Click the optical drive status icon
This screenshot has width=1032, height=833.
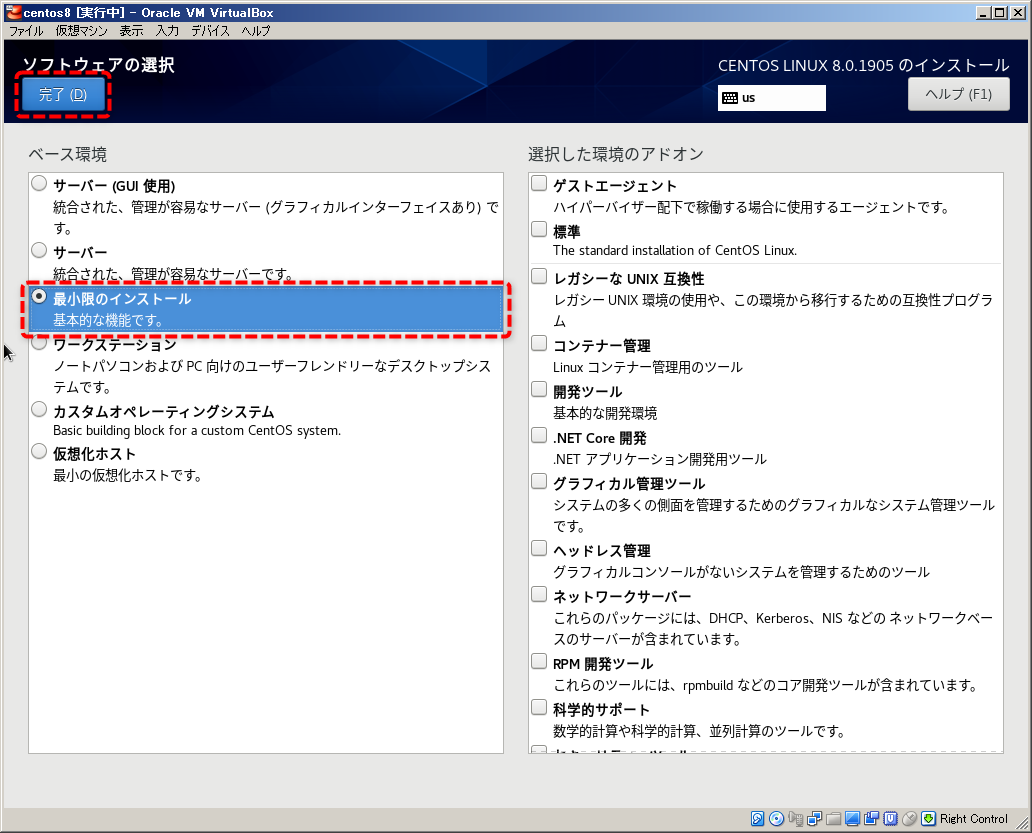pos(776,818)
